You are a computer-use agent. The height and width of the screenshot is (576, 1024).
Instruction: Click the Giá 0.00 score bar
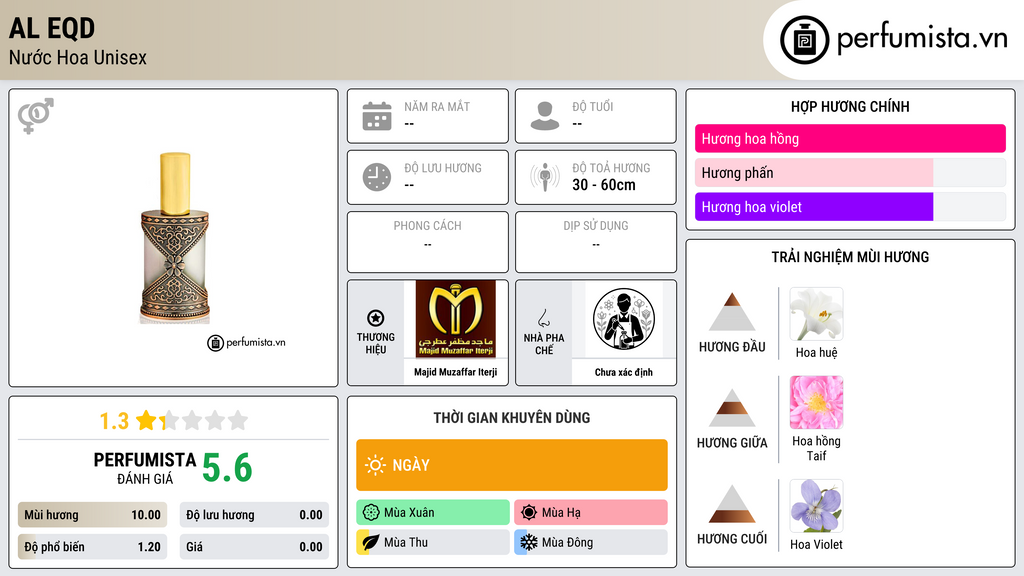click(x=254, y=547)
